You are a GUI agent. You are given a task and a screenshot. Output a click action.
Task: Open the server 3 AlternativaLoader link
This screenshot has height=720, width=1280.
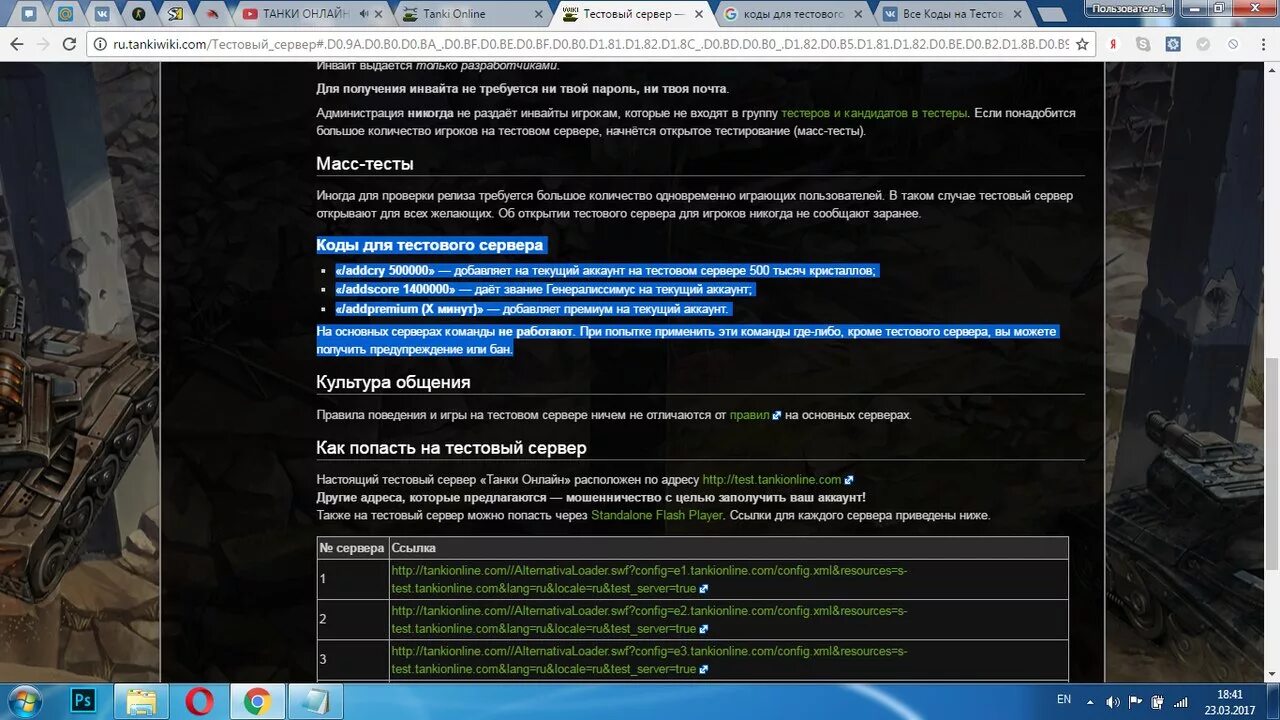coord(649,659)
